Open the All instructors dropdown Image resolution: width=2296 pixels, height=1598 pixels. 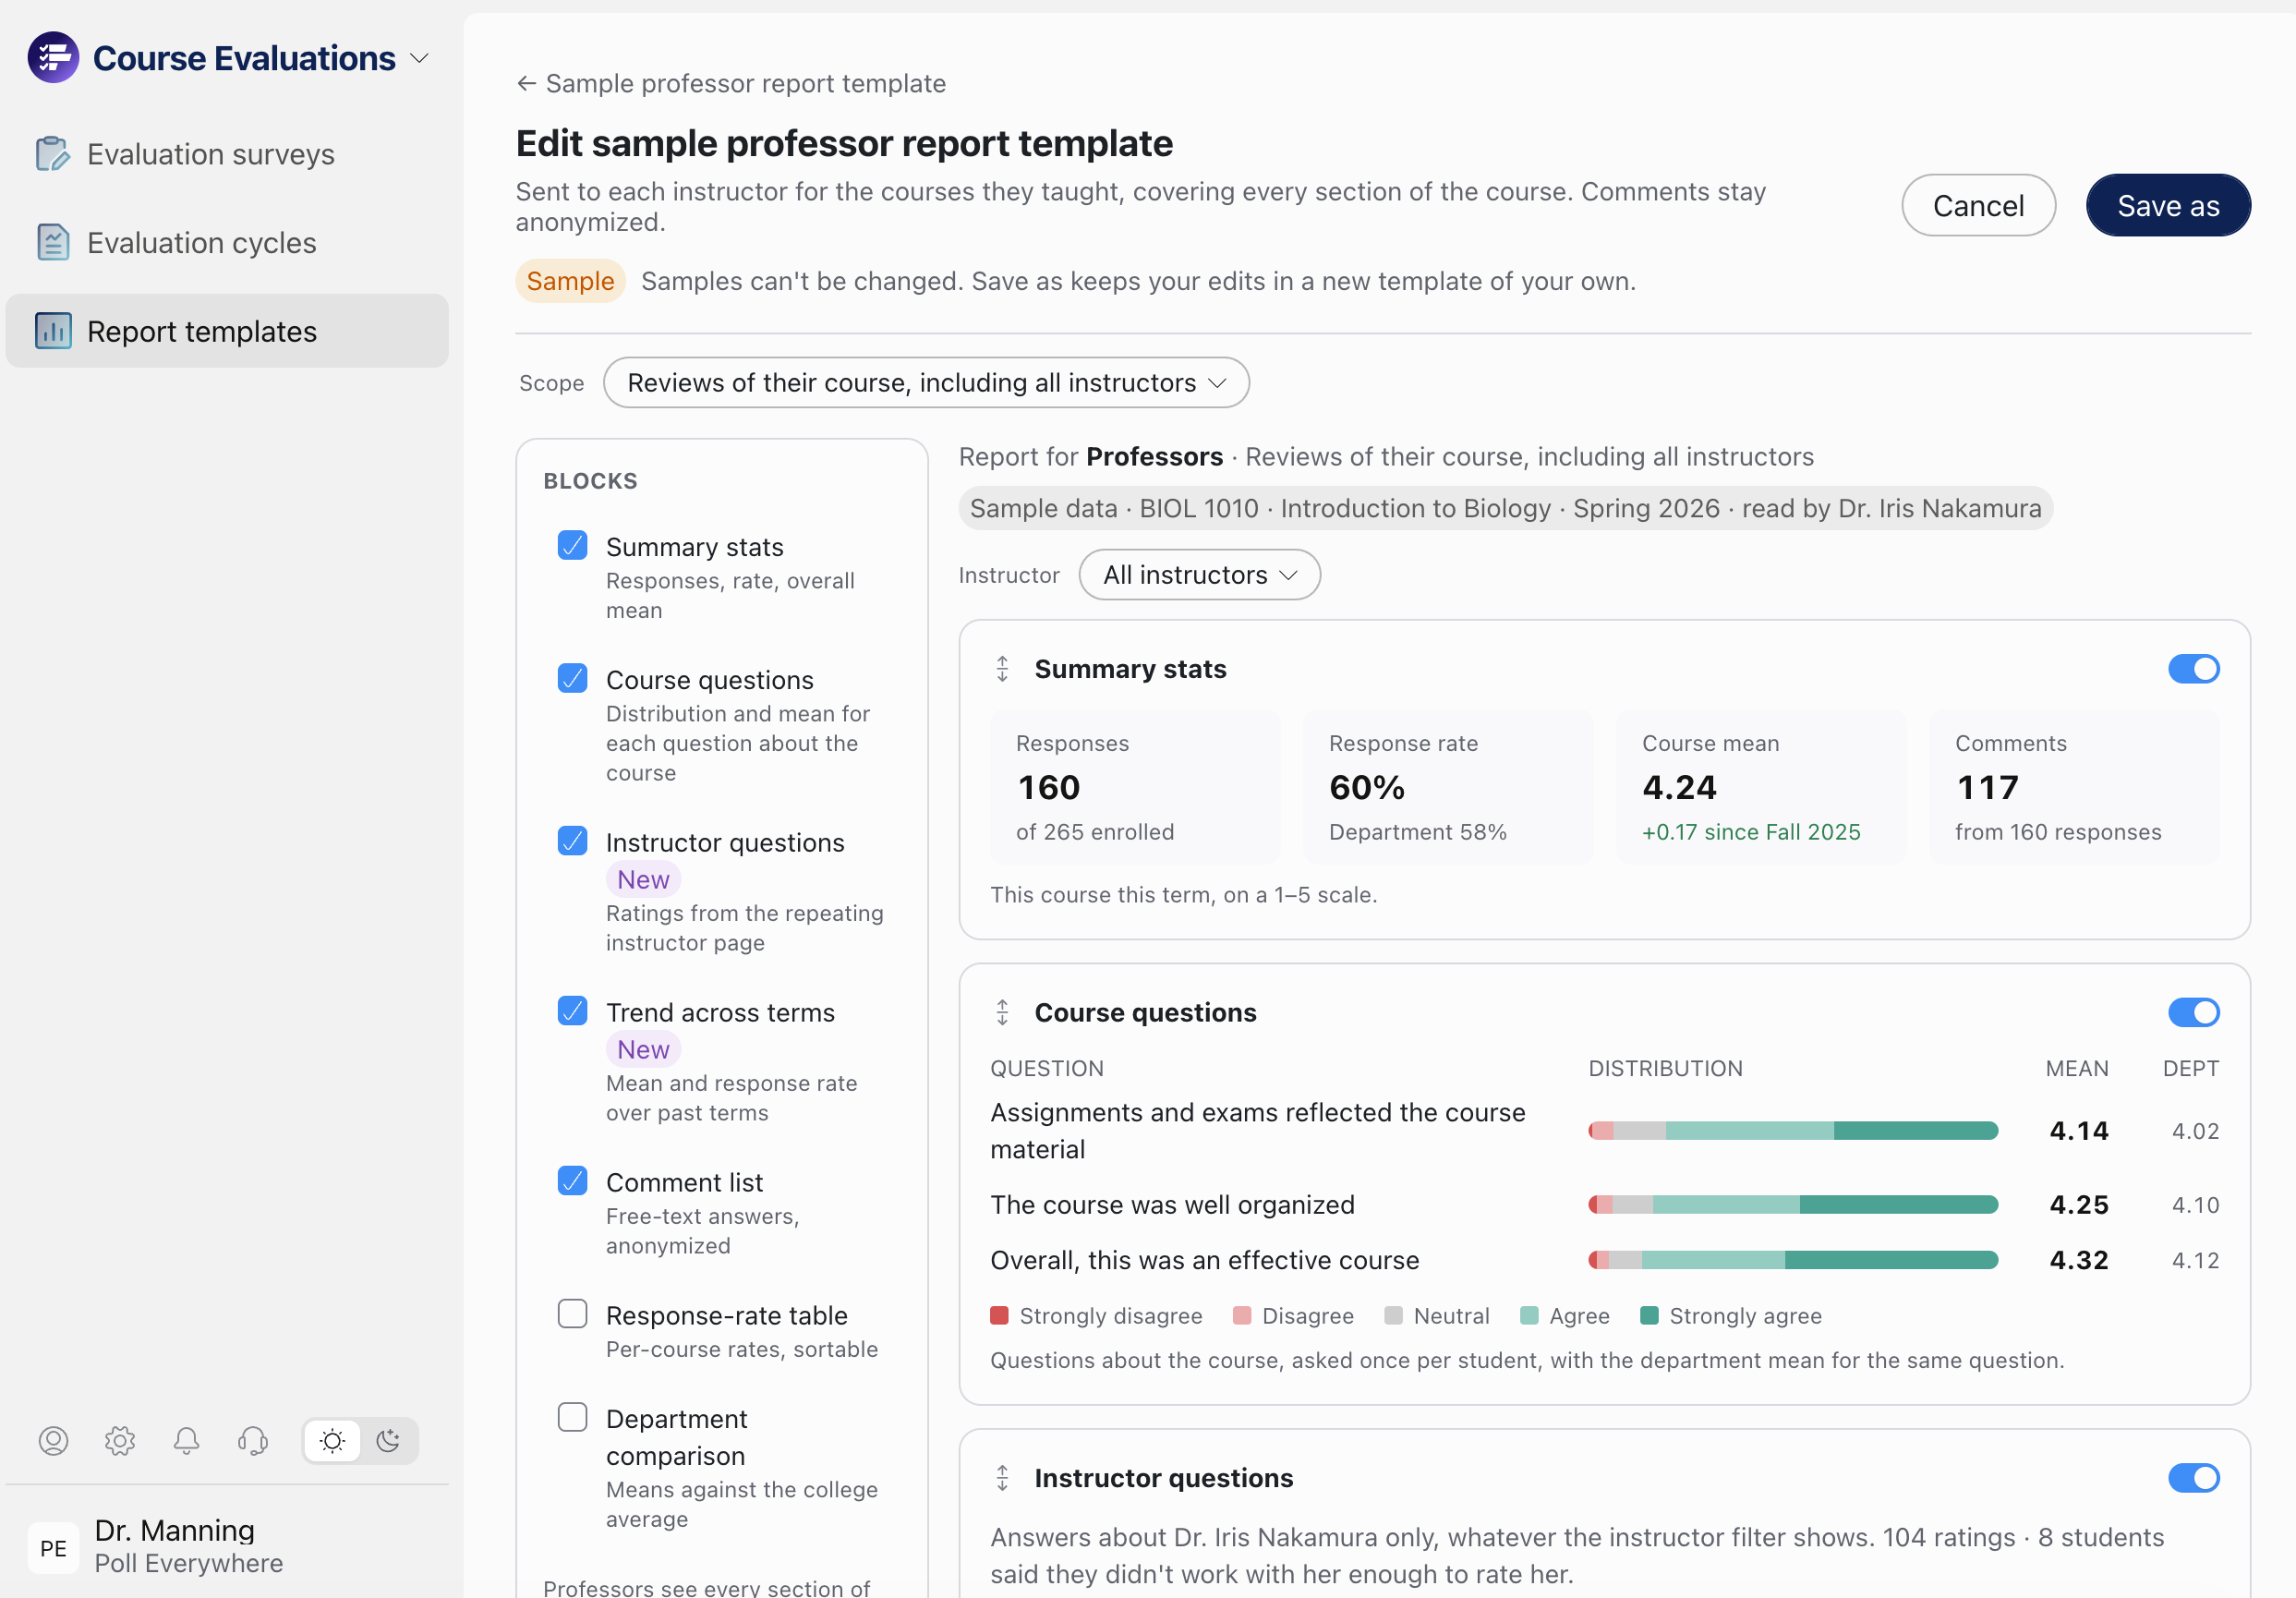(1199, 575)
